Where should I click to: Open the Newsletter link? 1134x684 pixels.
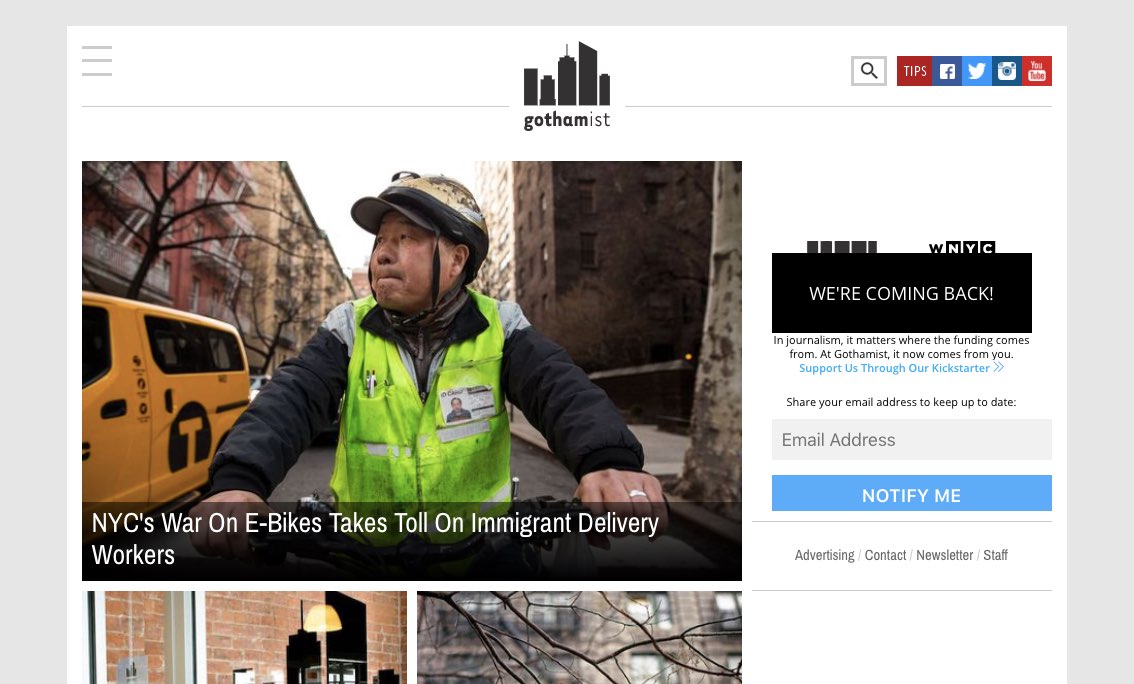[x=944, y=555]
